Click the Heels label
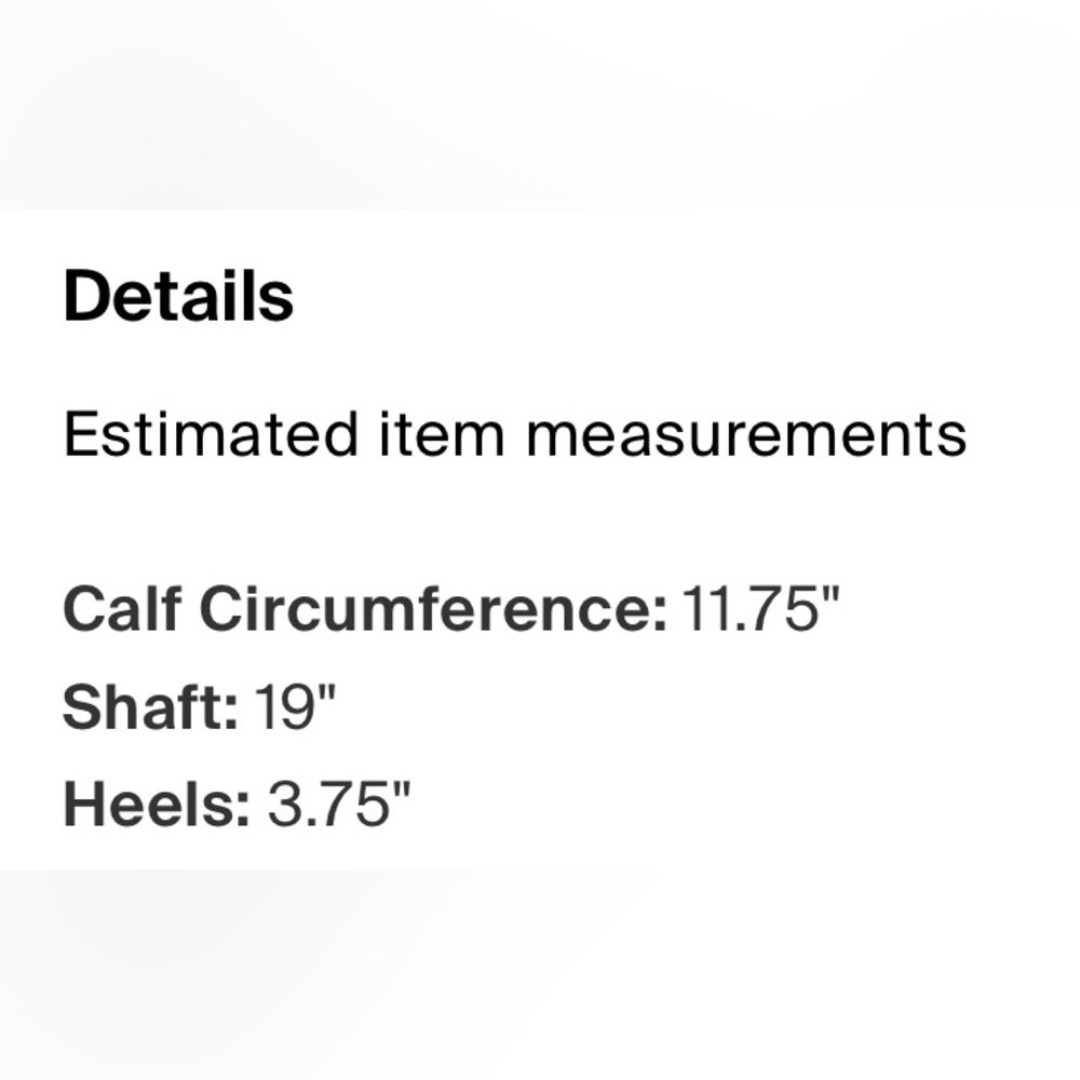This screenshot has height=1080, width=1080. [x=156, y=804]
